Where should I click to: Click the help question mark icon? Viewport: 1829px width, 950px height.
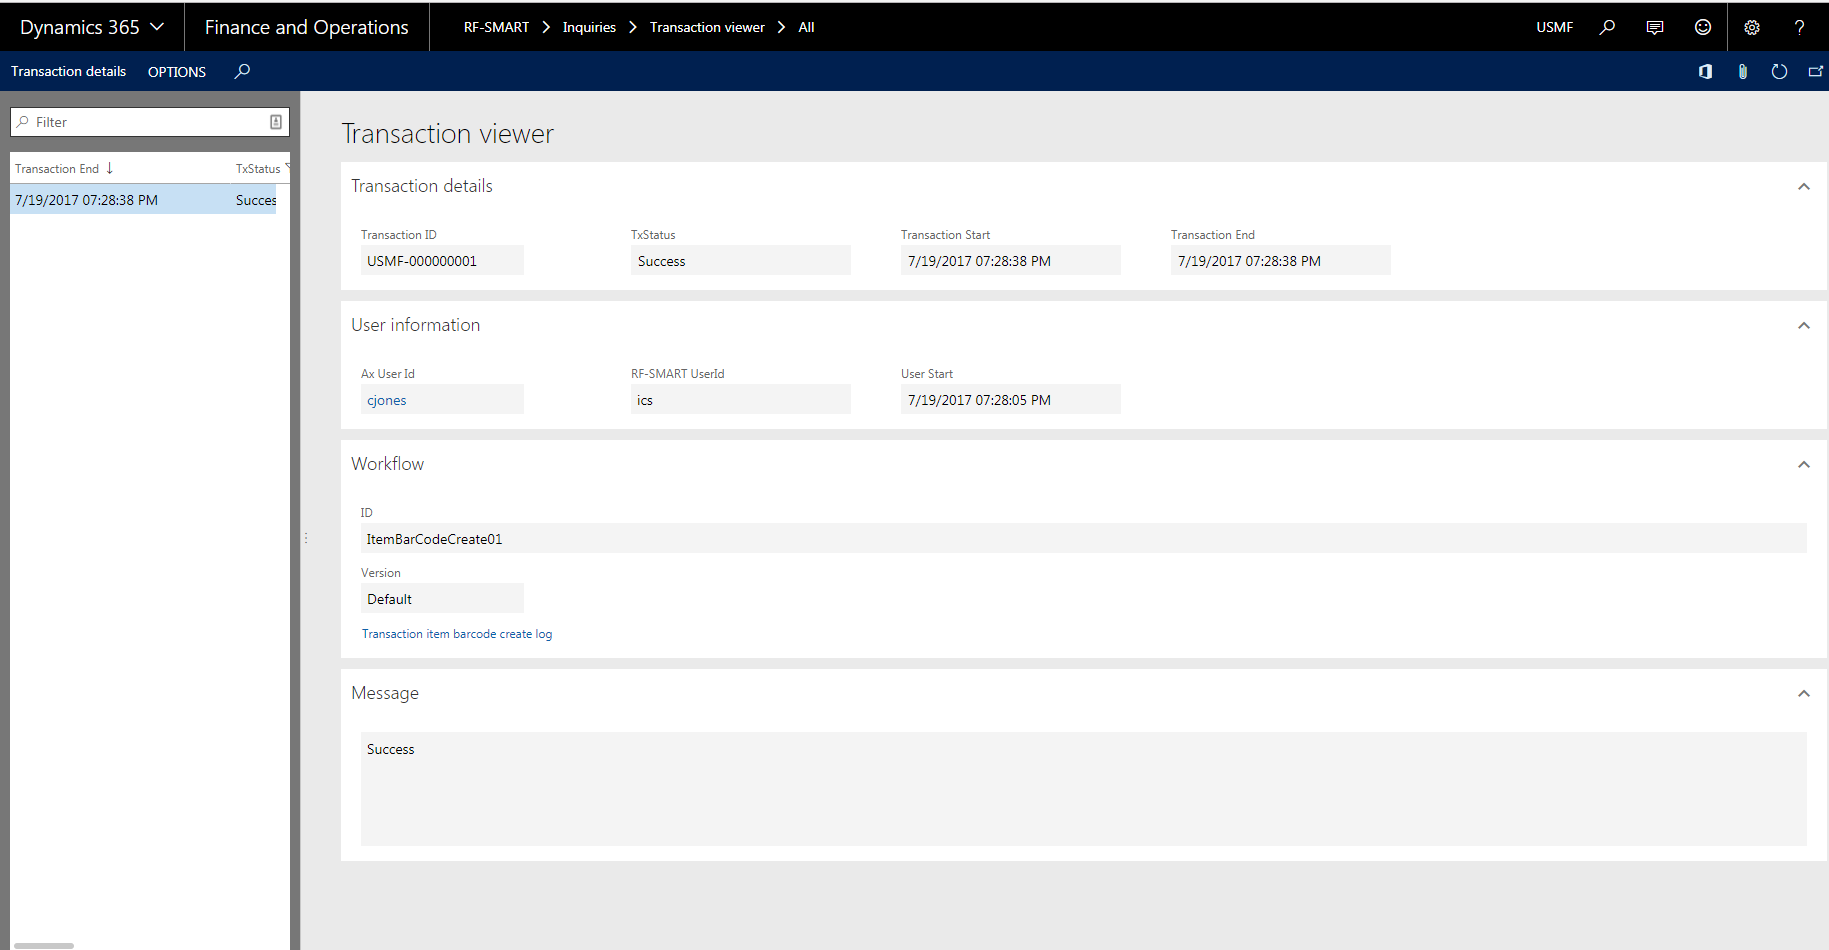1799,27
